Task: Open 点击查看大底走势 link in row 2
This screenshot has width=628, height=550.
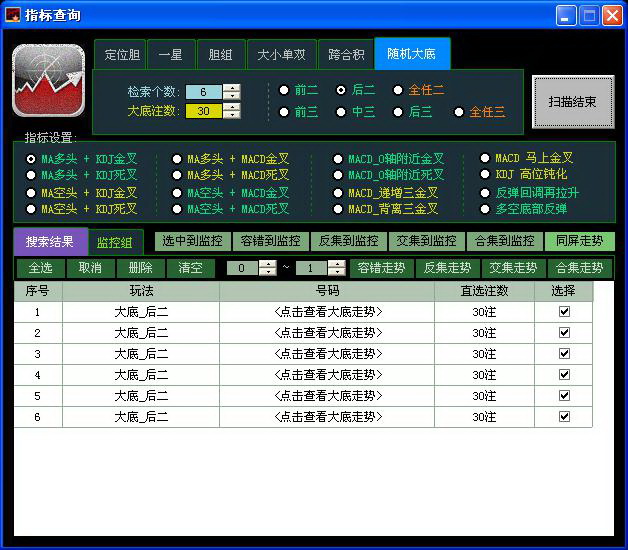Action: click(328, 333)
